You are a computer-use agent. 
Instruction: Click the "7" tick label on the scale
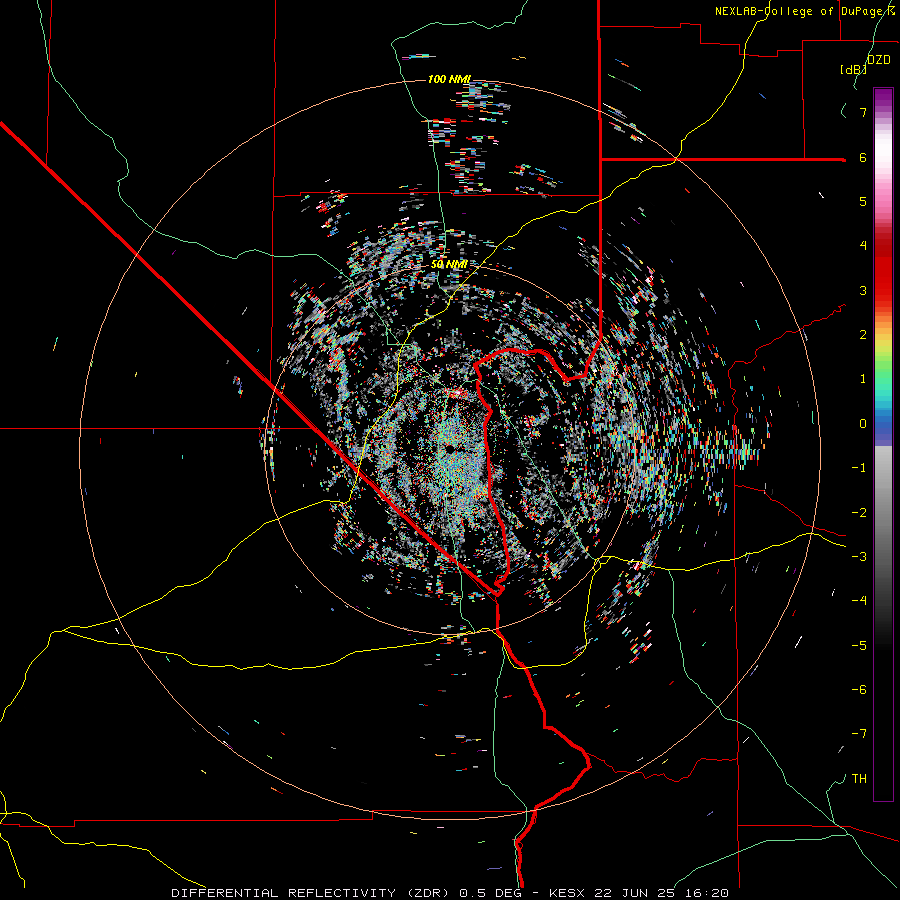pyautogui.click(x=863, y=112)
